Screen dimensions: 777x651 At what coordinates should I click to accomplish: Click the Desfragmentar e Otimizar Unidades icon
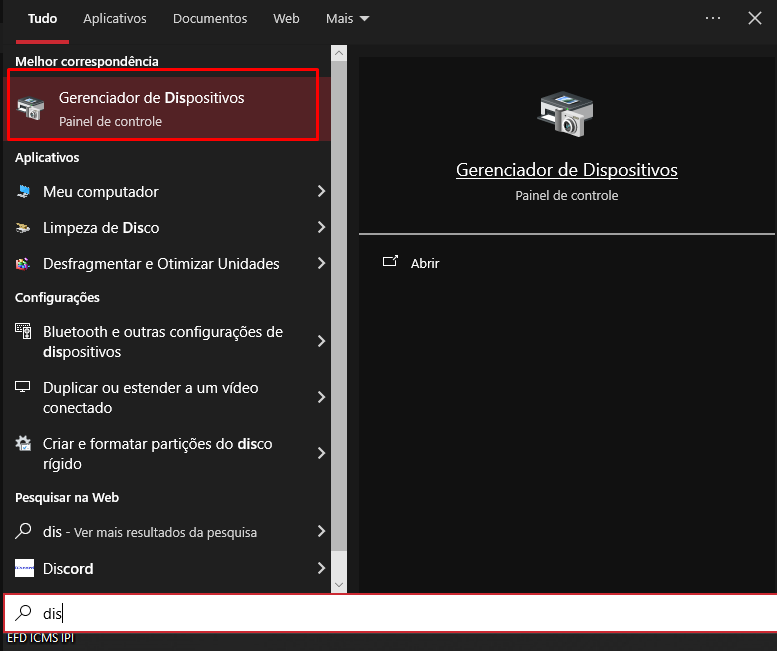(23, 264)
